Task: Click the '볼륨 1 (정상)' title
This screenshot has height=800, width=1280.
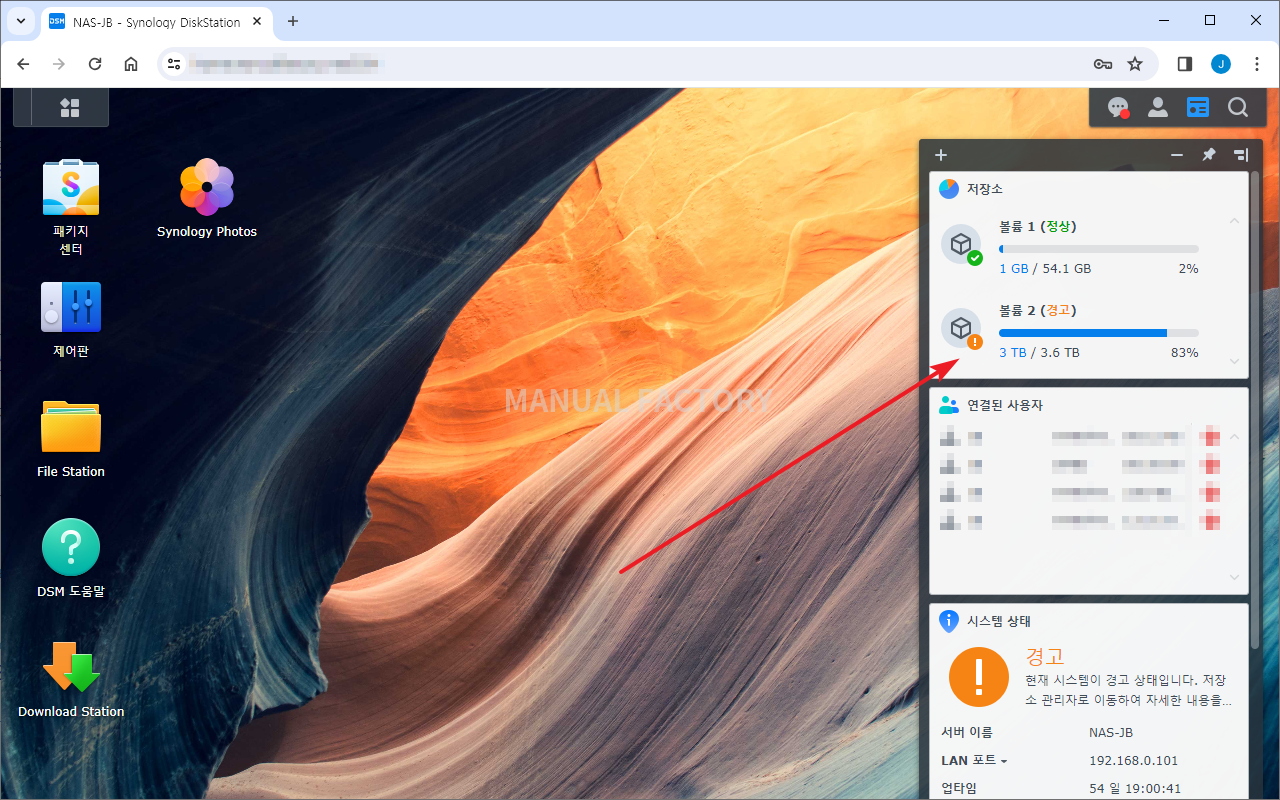Action: pyautogui.click(x=1037, y=227)
